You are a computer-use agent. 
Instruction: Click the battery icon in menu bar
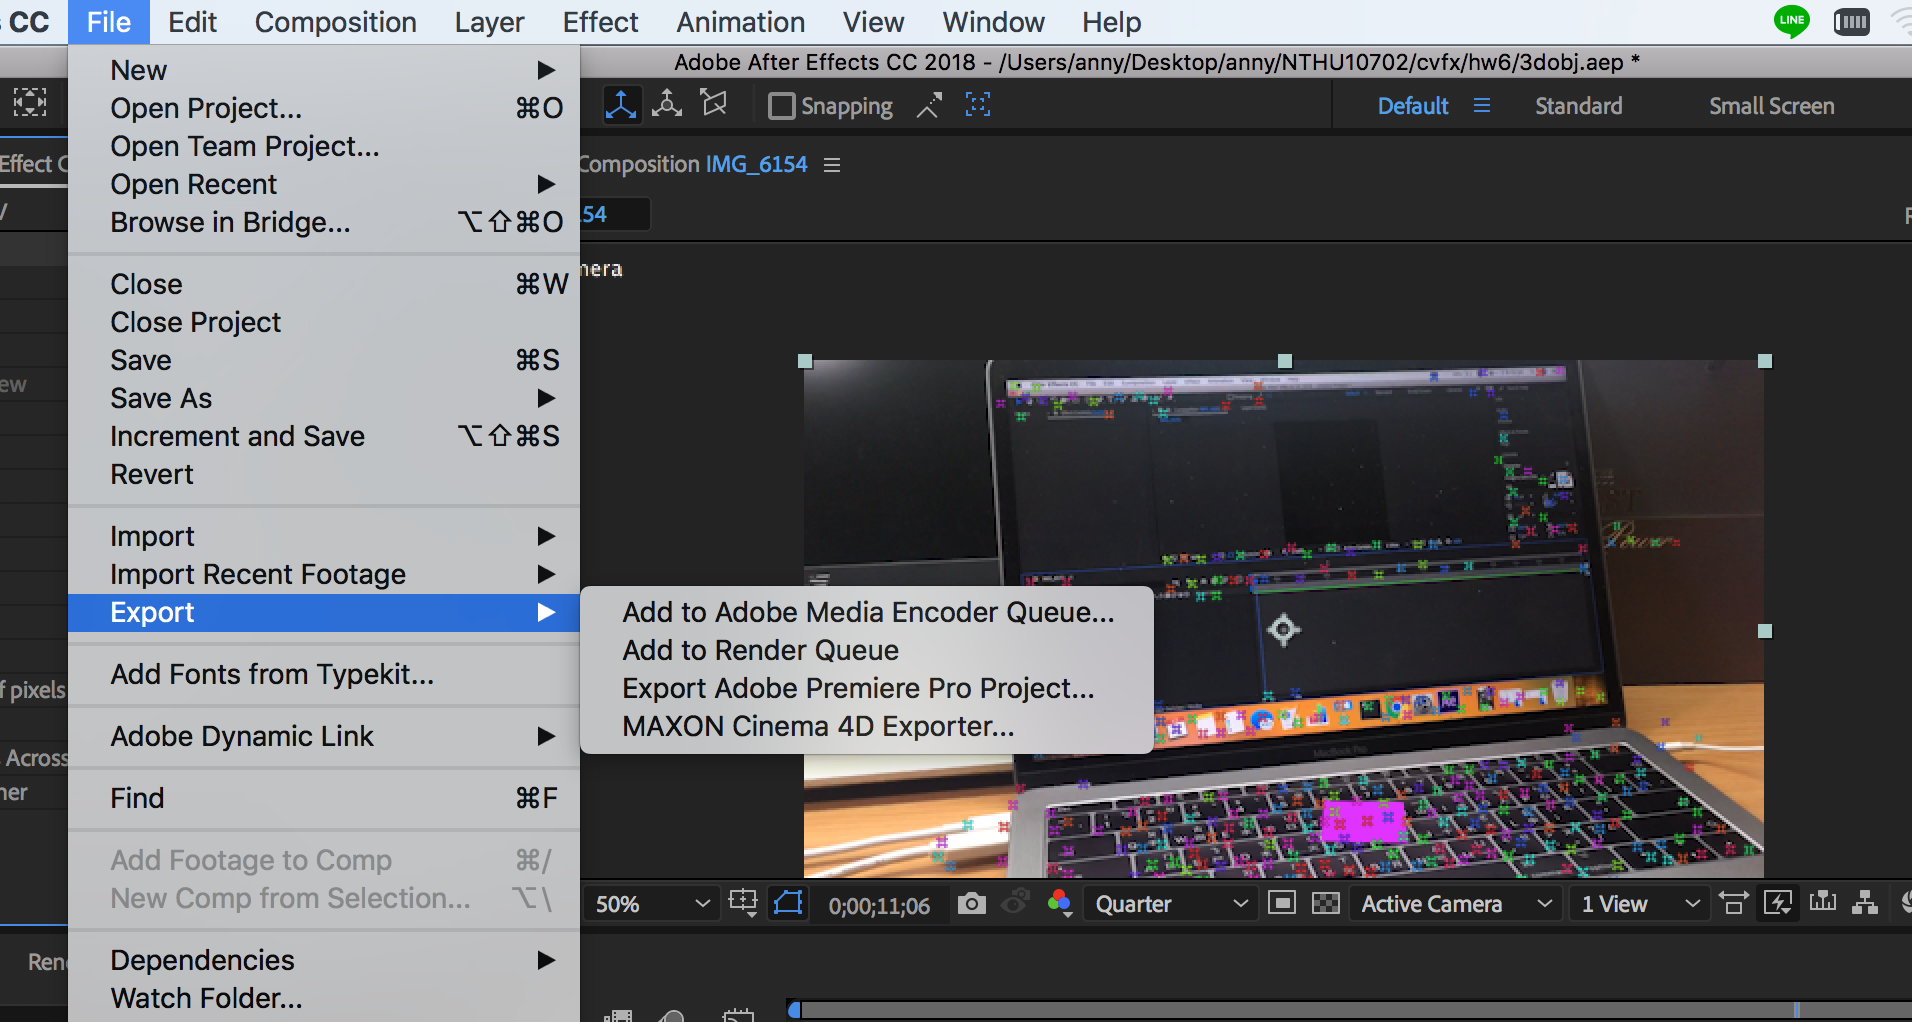tap(1852, 22)
